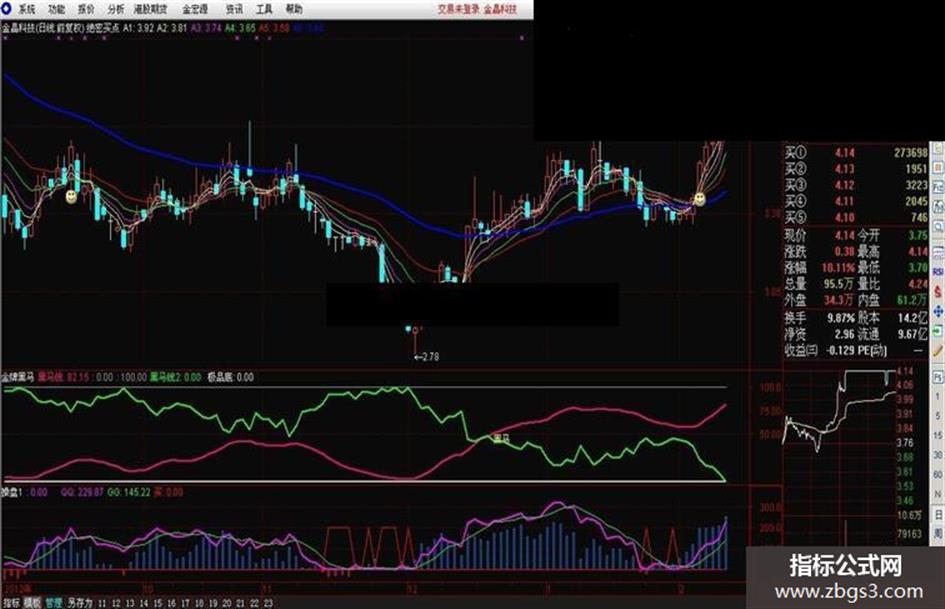Open the 工具 menu
This screenshot has height=609, width=945.
(x=264, y=9)
